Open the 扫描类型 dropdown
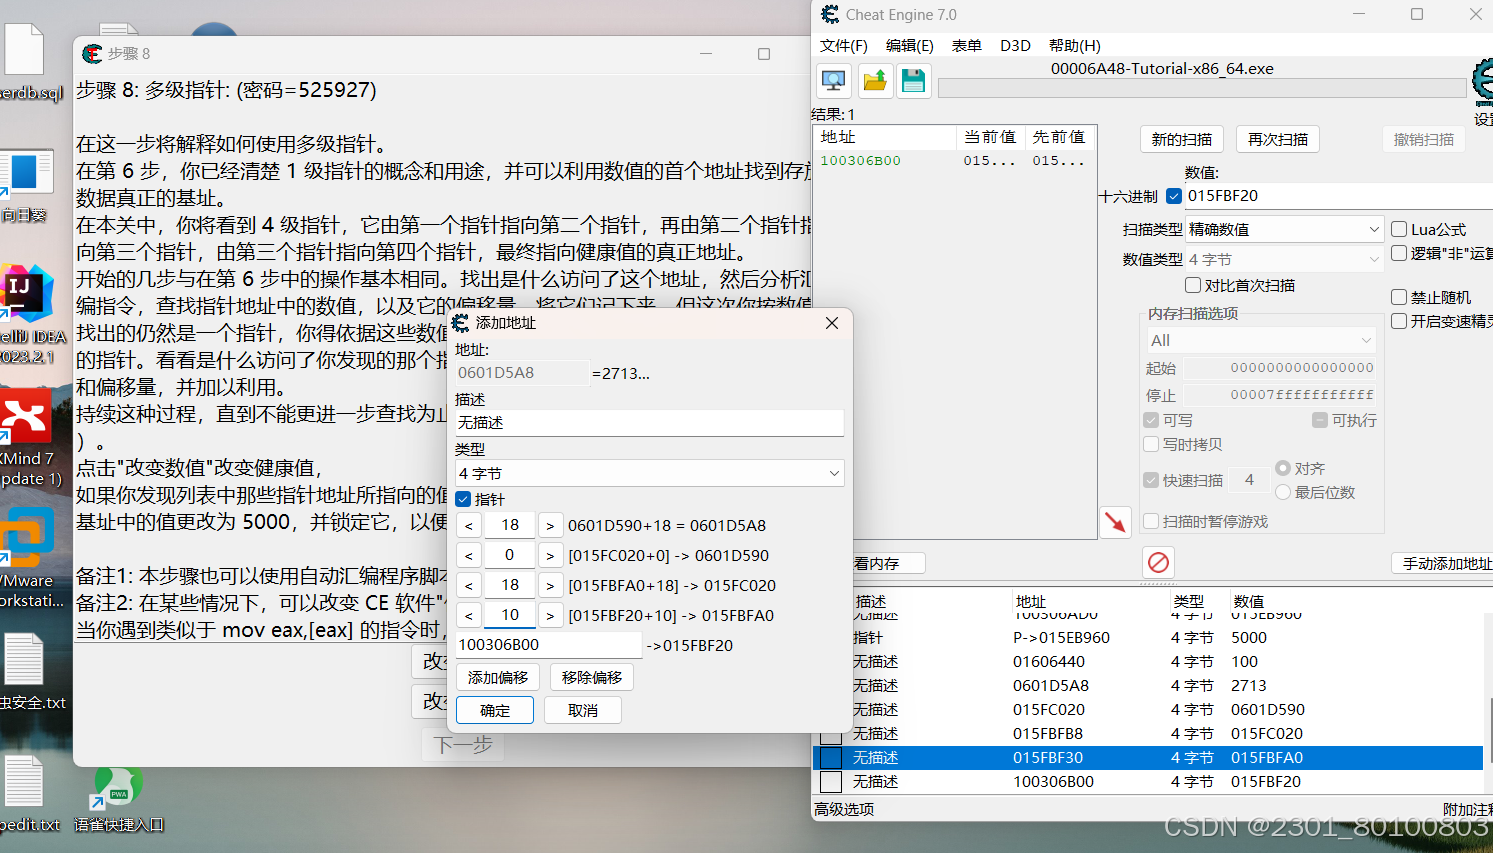Image resolution: width=1493 pixels, height=853 pixels. [x=1284, y=229]
